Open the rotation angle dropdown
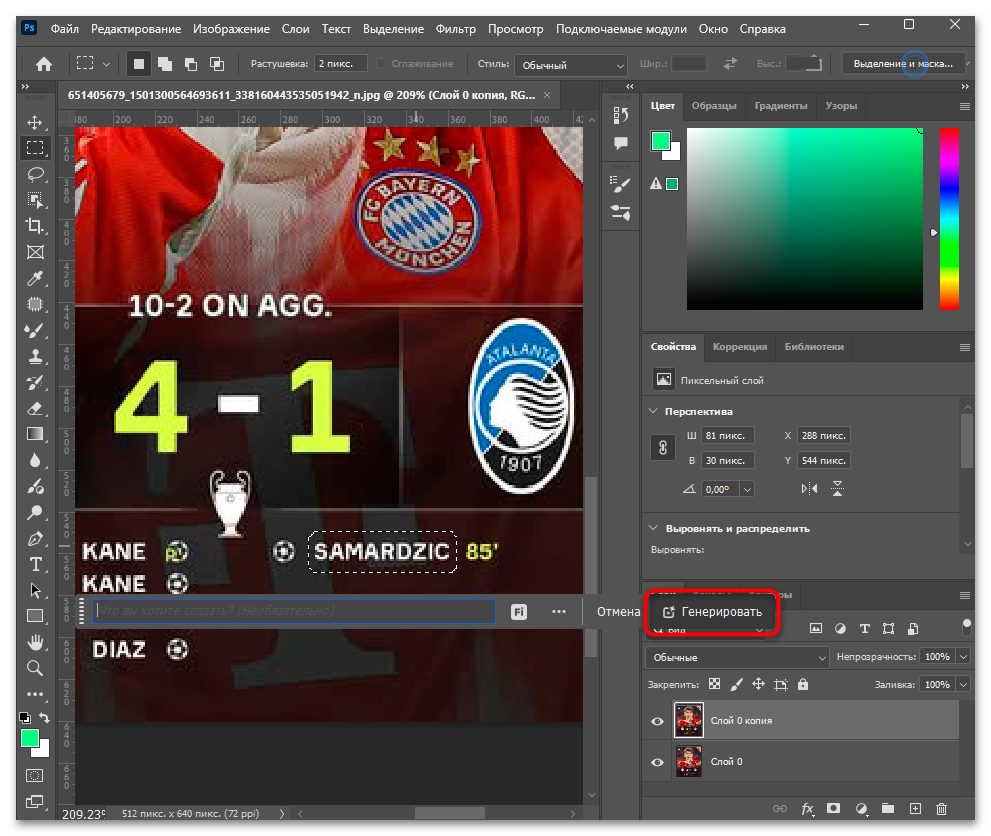 pos(747,489)
